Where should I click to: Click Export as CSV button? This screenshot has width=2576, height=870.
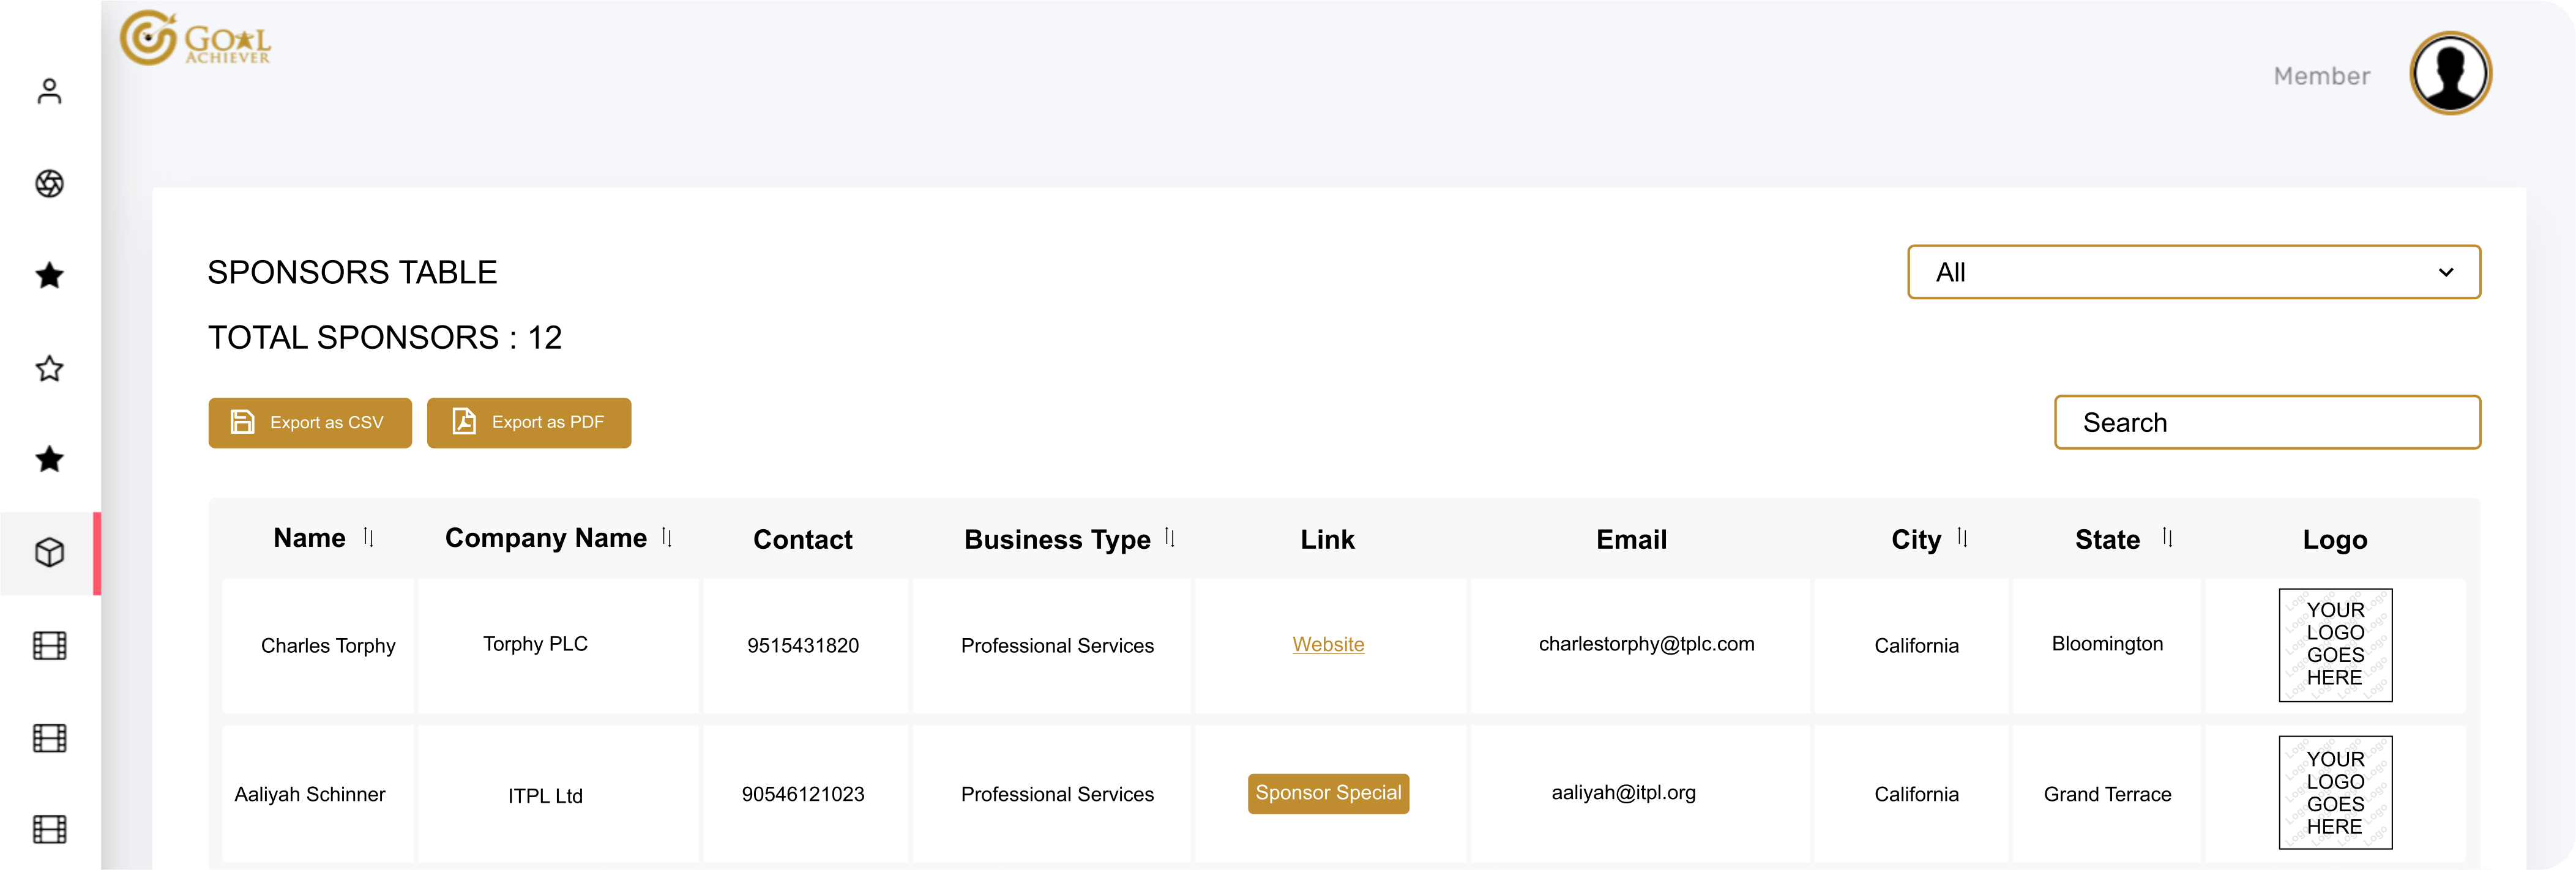[x=310, y=423]
